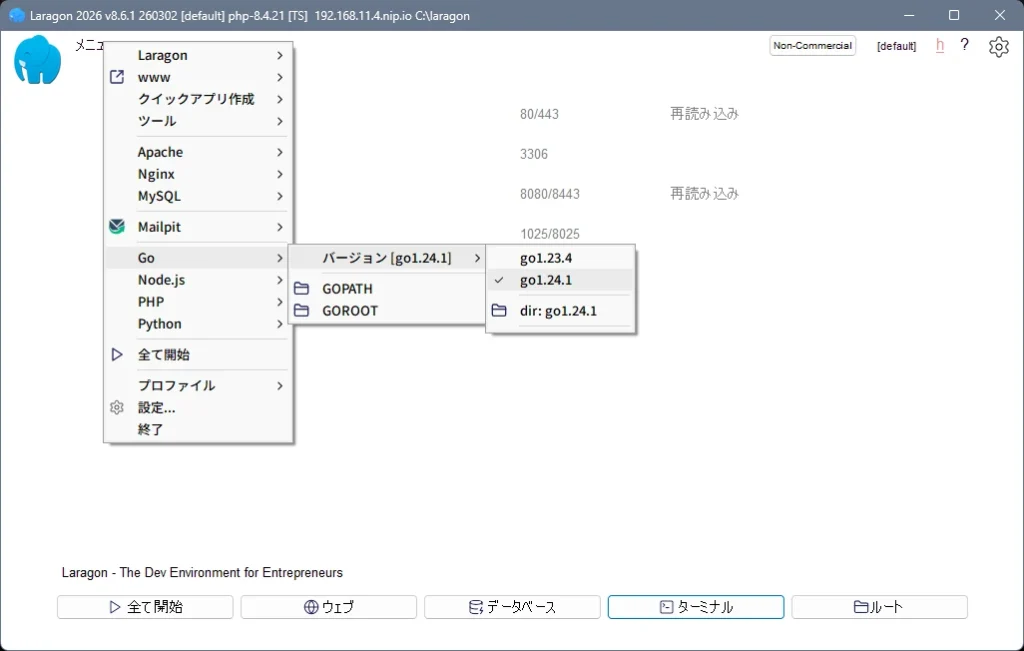
Task: Expand the Apache submenu arrow
Action: click(x=280, y=152)
